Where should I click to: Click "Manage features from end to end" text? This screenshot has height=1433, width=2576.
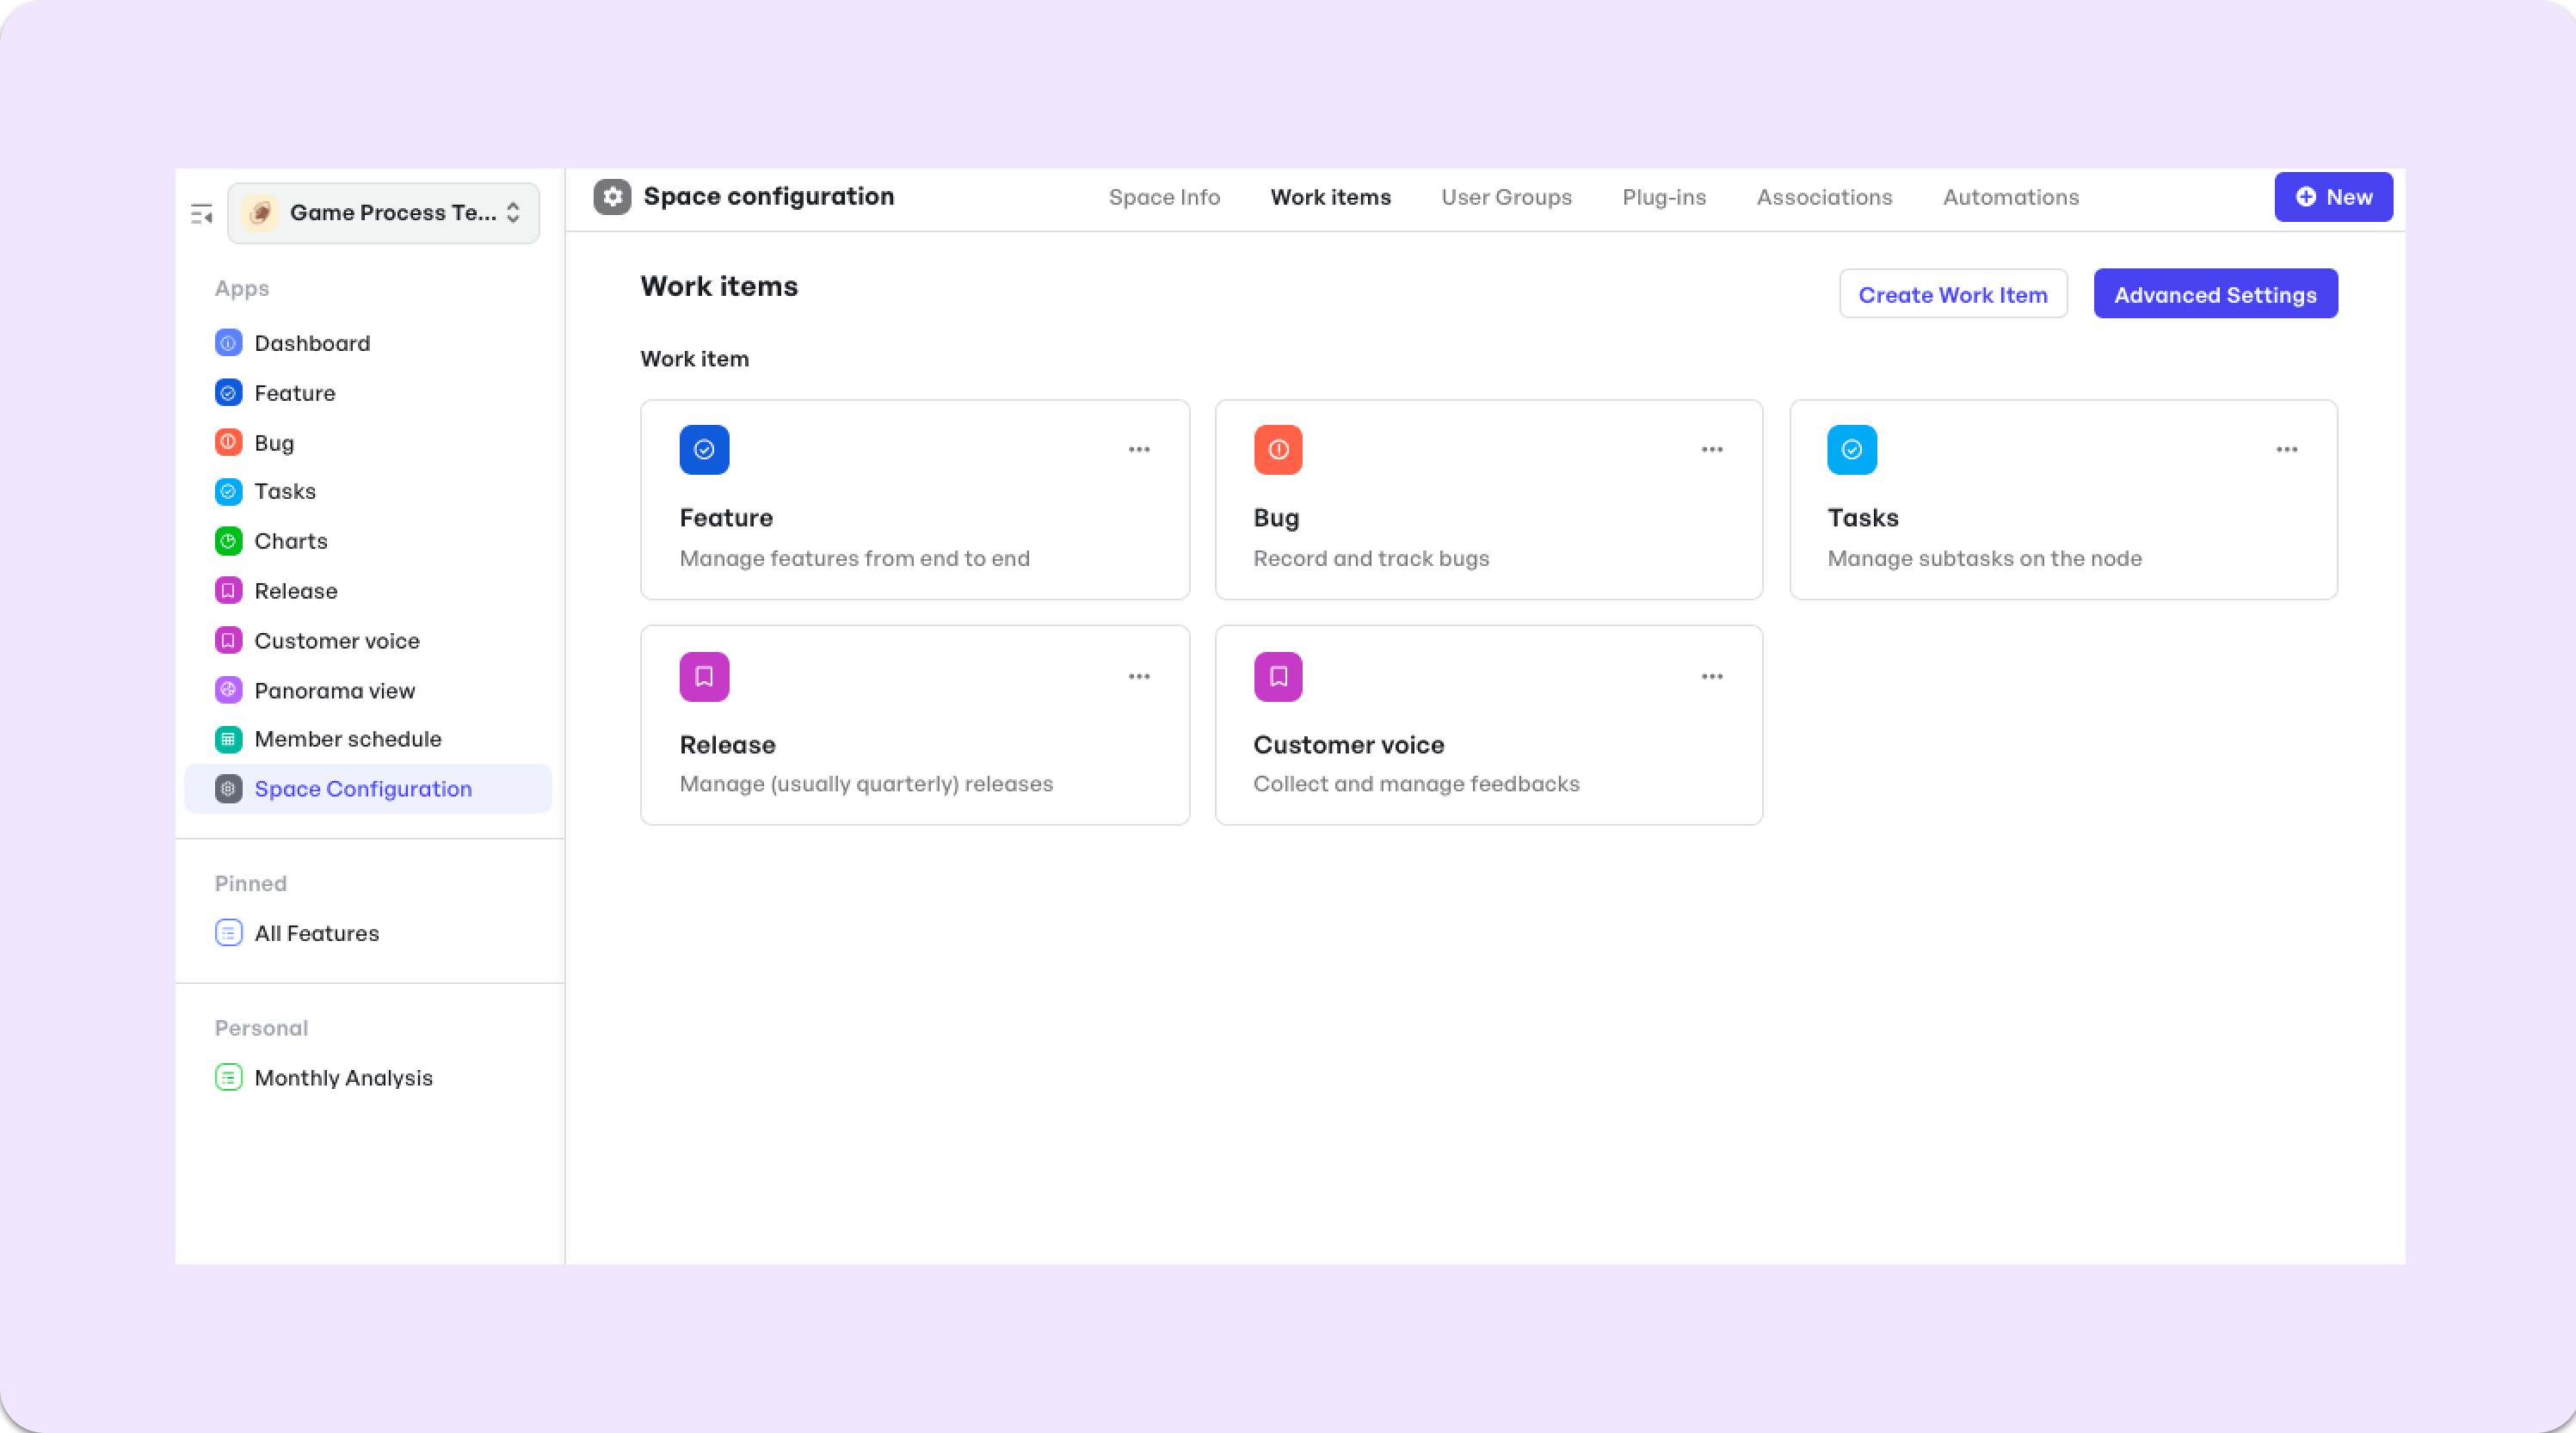855,558
